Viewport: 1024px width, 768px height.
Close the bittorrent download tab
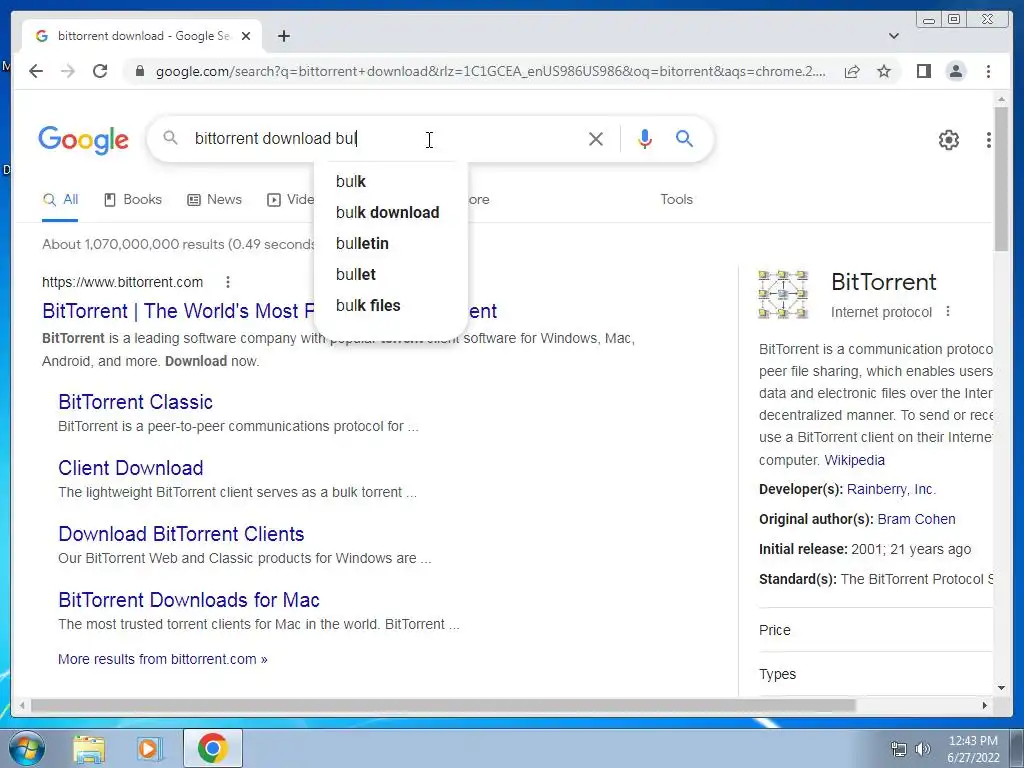click(x=246, y=36)
